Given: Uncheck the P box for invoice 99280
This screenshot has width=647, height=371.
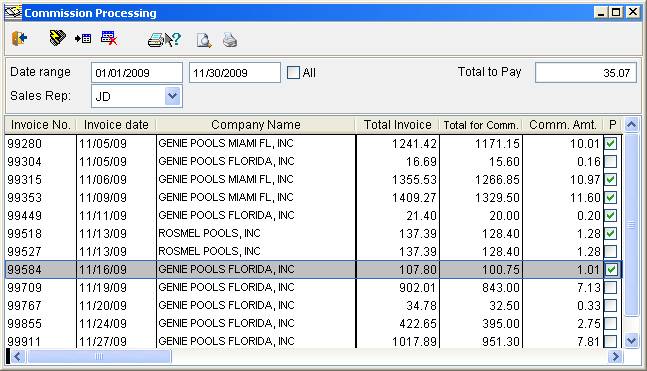Looking at the screenshot, I should 611,144.
